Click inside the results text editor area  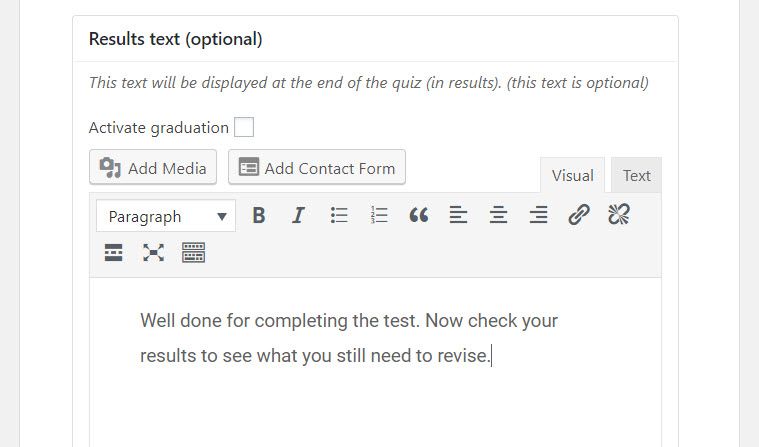[375, 362]
